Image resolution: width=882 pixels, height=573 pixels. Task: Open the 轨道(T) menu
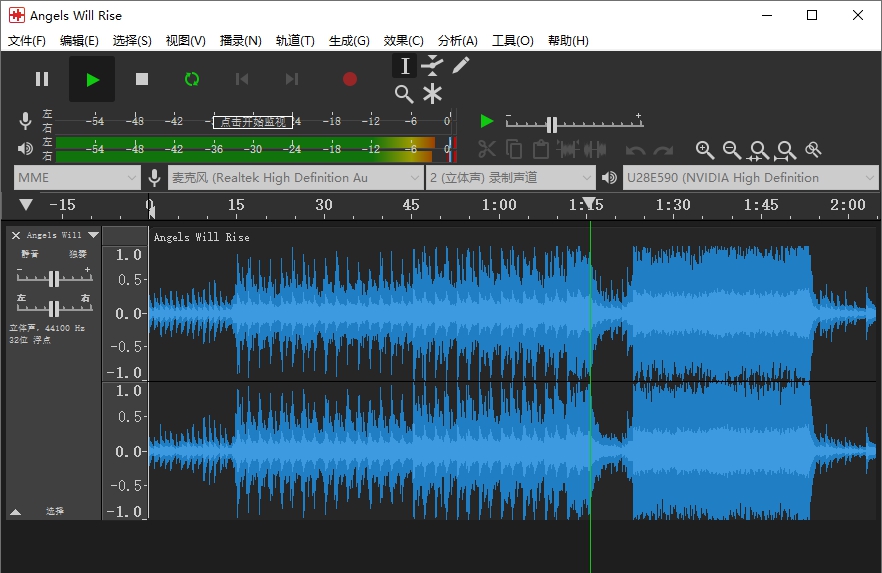(x=295, y=40)
